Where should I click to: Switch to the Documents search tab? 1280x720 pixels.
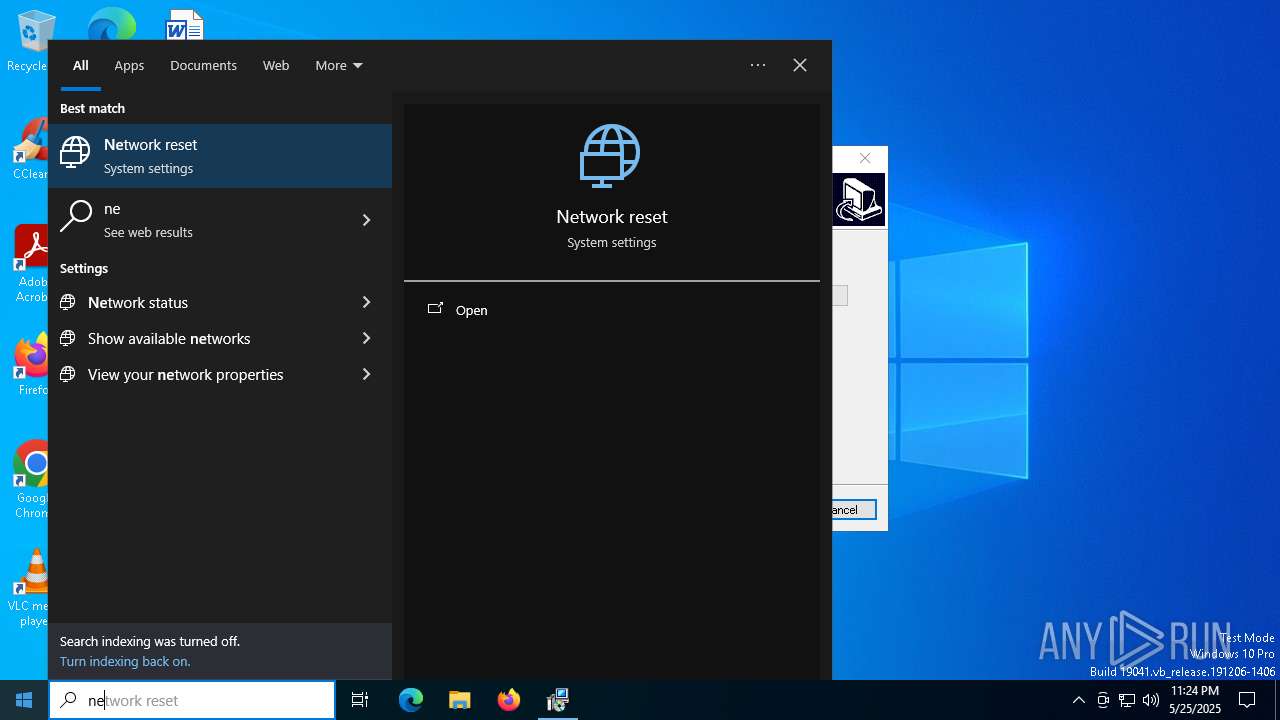click(203, 65)
